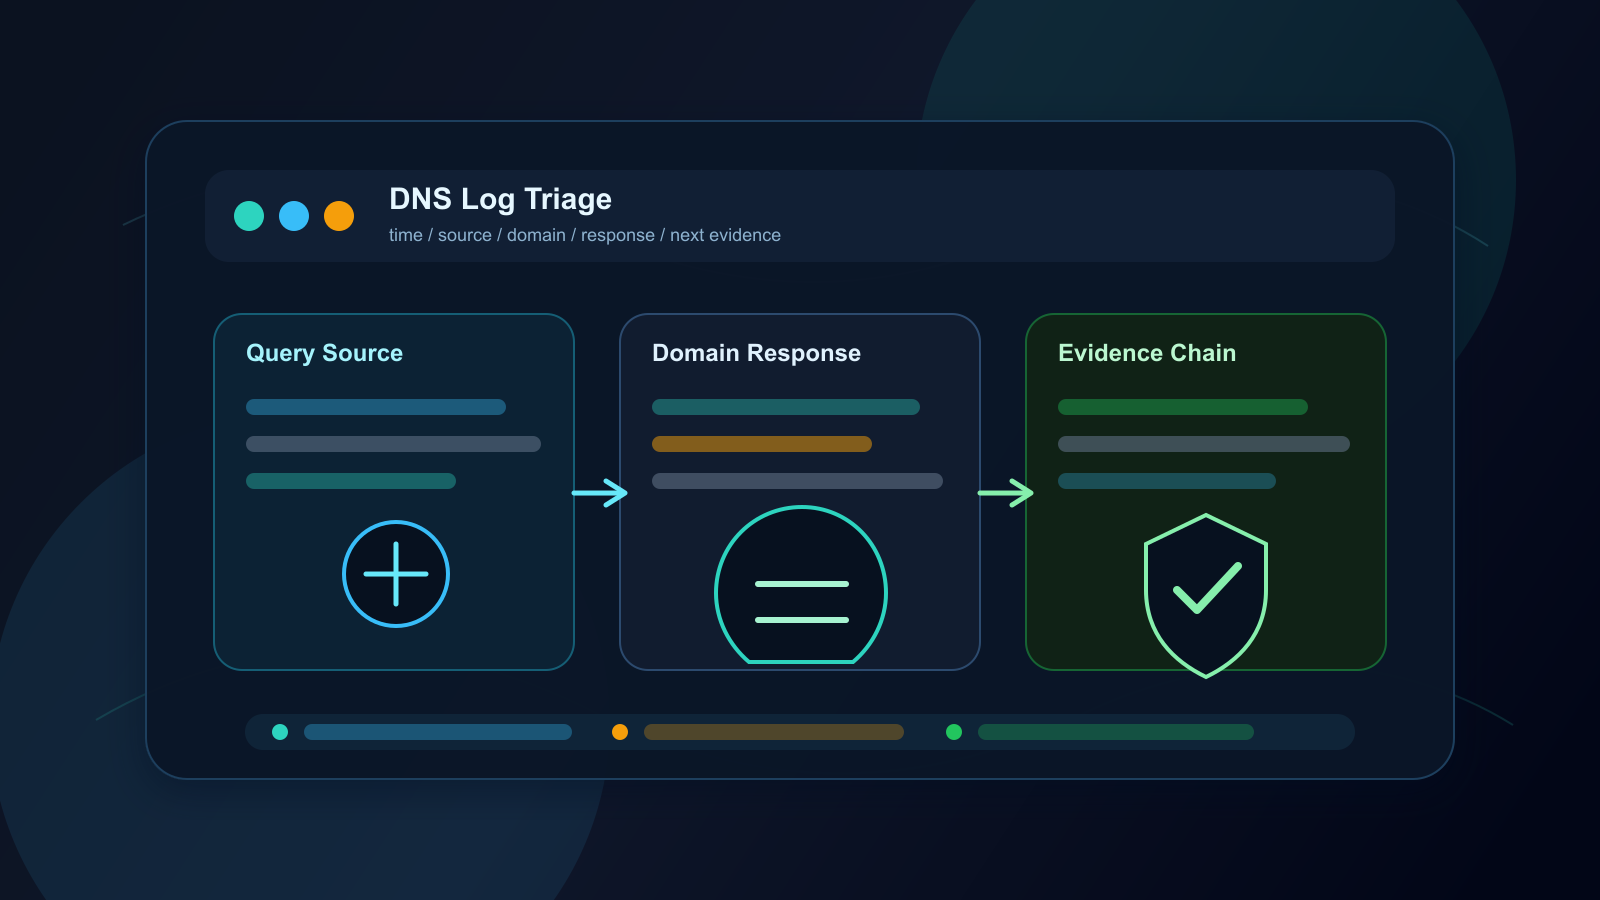Screen dimensions: 1600x900
Task: Click the blue bar in the bottom status strip
Action: click(438, 732)
